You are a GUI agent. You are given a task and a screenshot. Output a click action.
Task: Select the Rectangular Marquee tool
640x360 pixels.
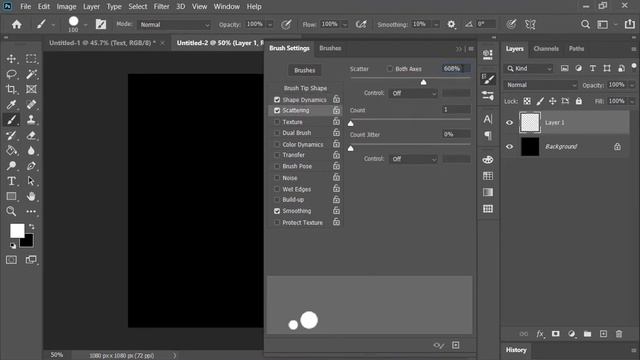(31, 59)
